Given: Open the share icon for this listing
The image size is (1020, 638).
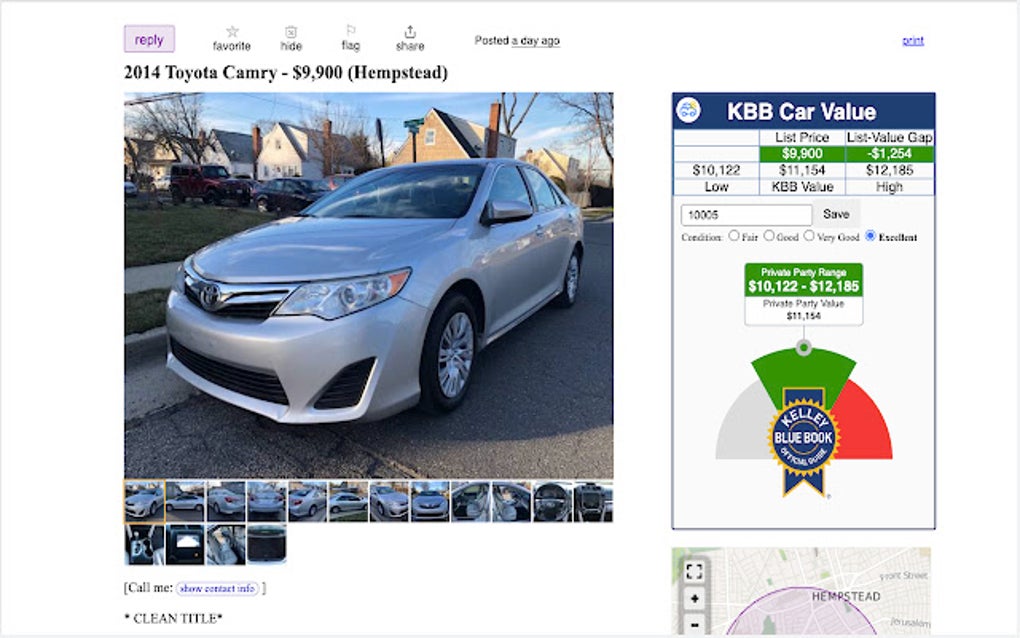Looking at the screenshot, I should coord(410,31).
